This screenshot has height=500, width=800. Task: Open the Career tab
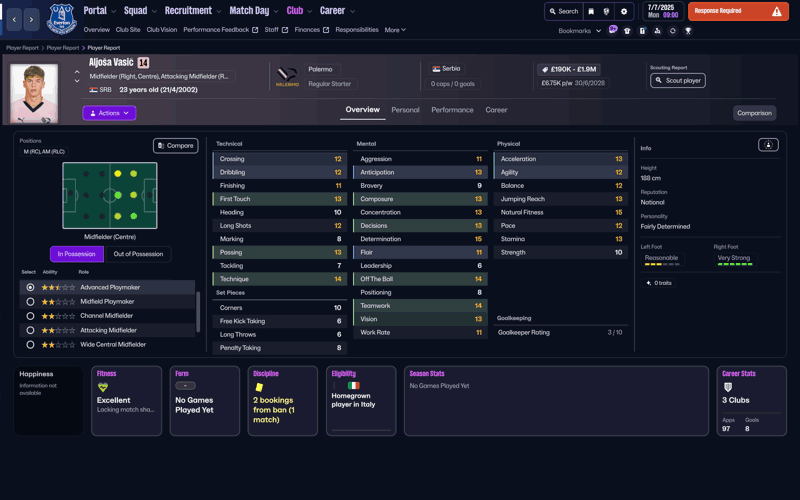pyautogui.click(x=496, y=110)
